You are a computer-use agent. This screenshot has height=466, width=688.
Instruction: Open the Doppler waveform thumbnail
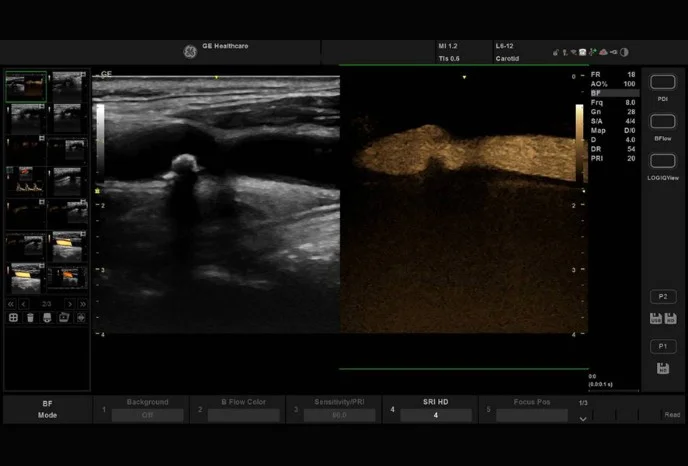[26, 181]
